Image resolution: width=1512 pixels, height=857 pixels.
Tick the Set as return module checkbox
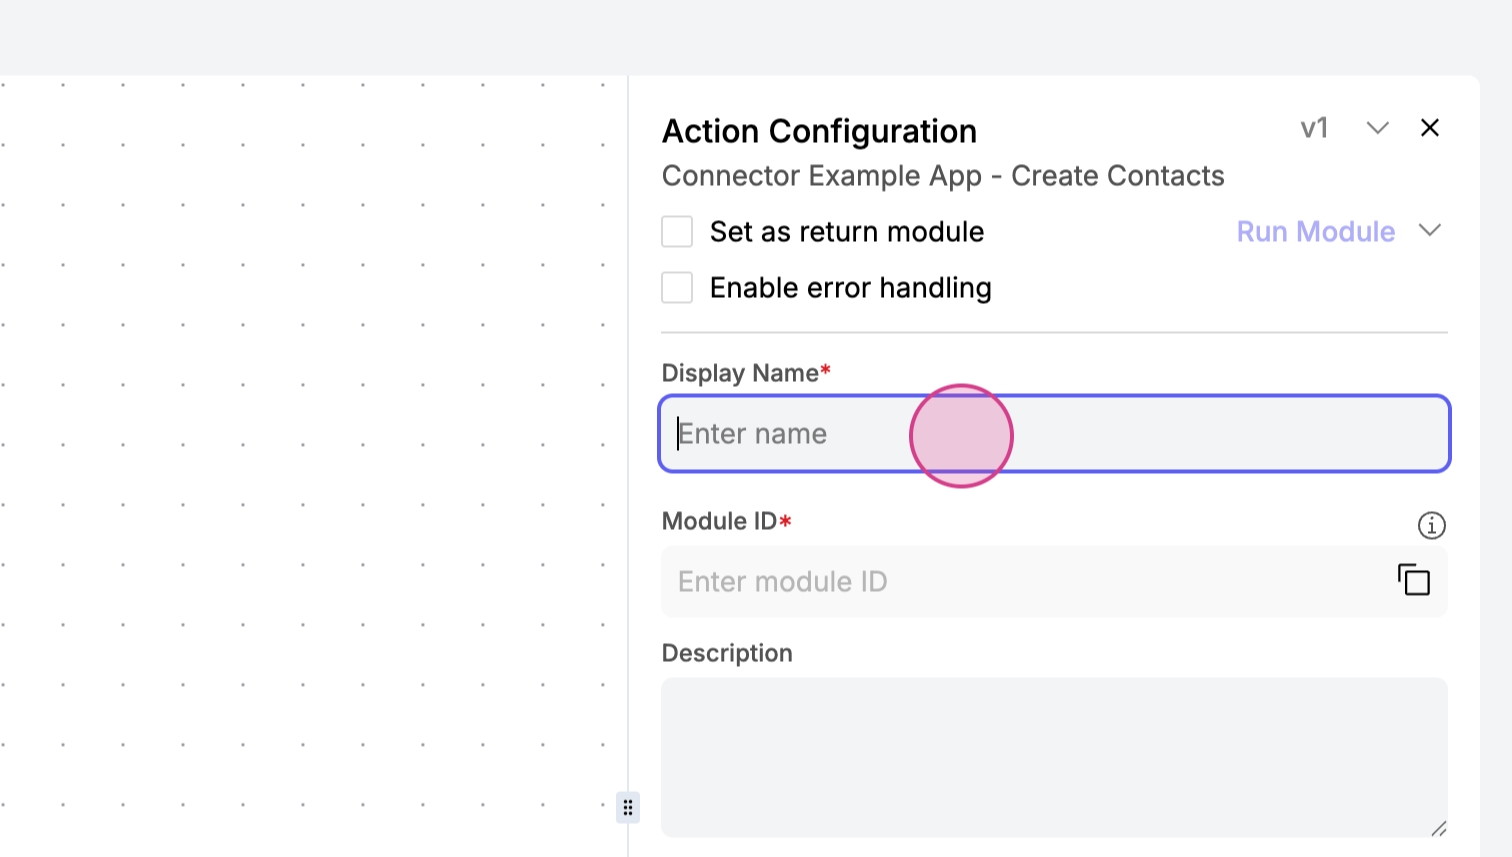point(677,232)
